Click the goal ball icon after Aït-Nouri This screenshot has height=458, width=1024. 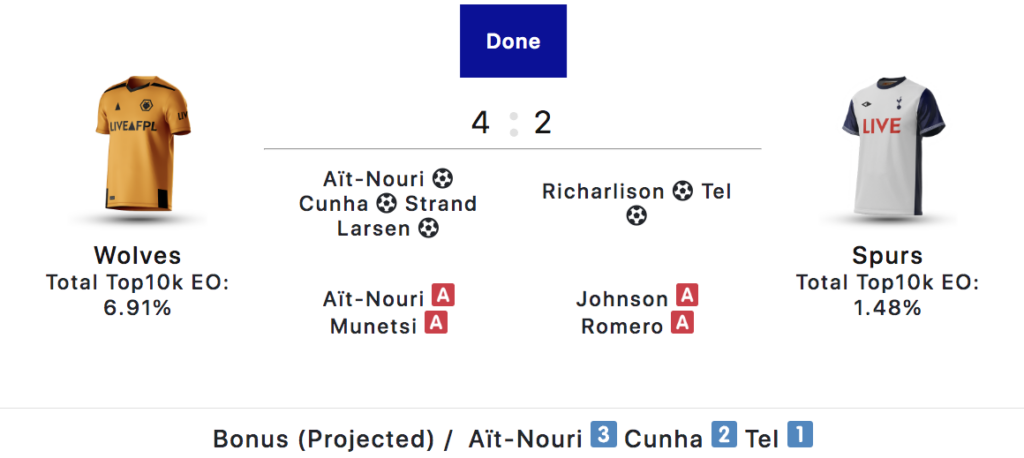coord(443,178)
